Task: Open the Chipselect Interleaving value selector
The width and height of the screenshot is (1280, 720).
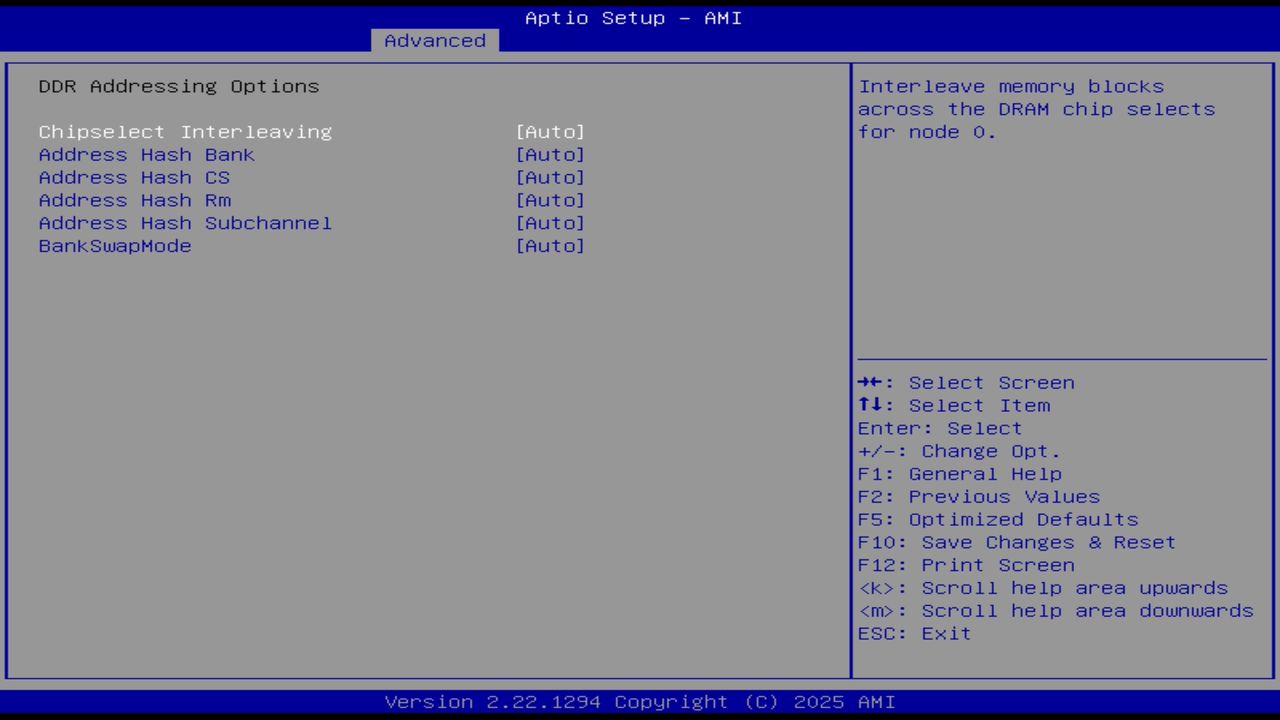Action: pyautogui.click(x=550, y=131)
